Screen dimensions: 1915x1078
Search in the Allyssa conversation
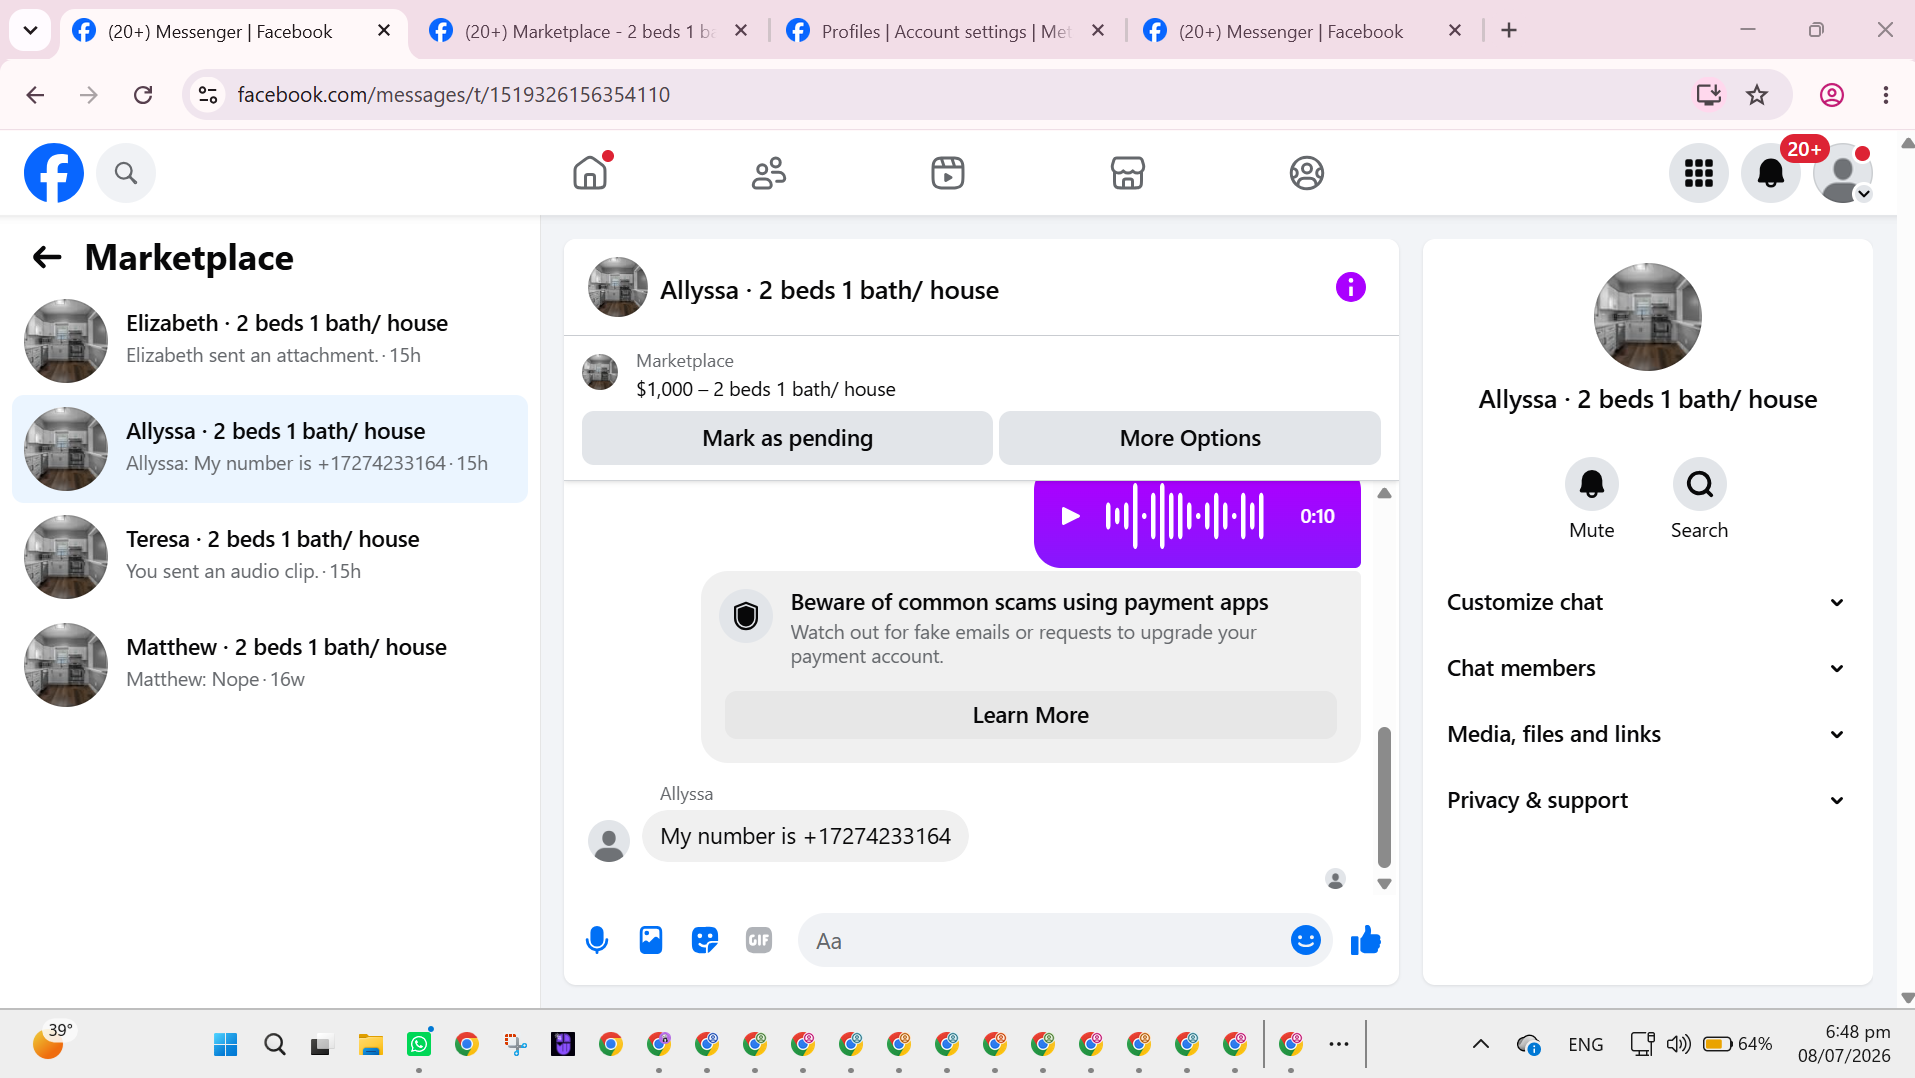pos(1699,484)
